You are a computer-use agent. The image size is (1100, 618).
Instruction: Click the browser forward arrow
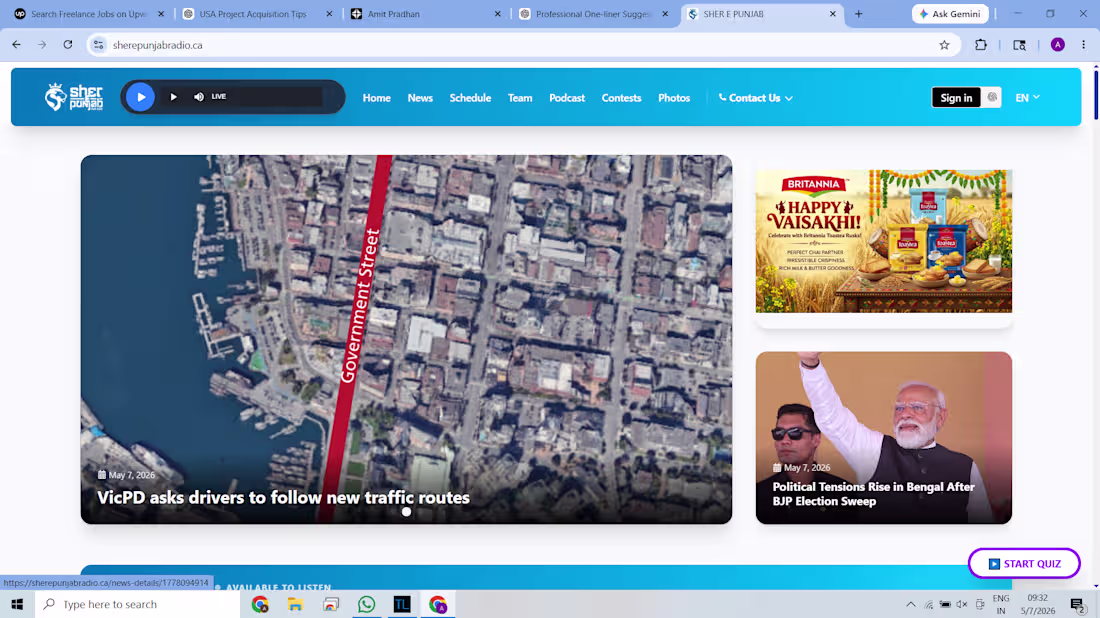pos(42,45)
